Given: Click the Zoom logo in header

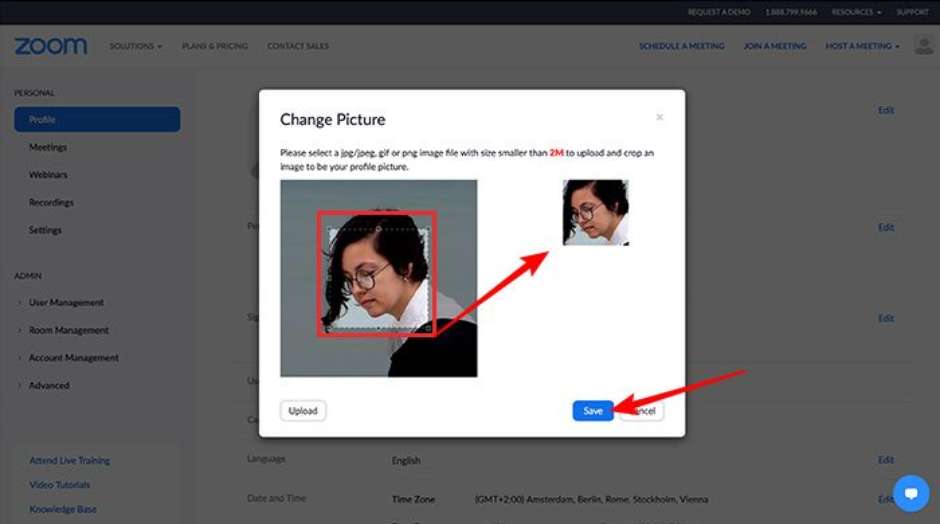Looking at the screenshot, I should tap(50, 46).
